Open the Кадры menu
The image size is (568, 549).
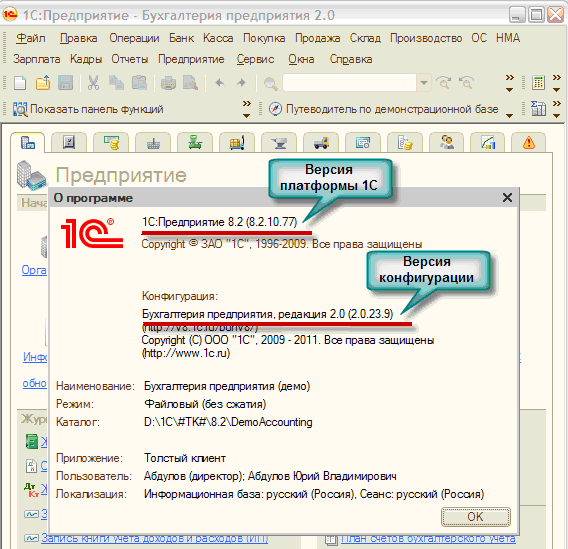pos(86,59)
